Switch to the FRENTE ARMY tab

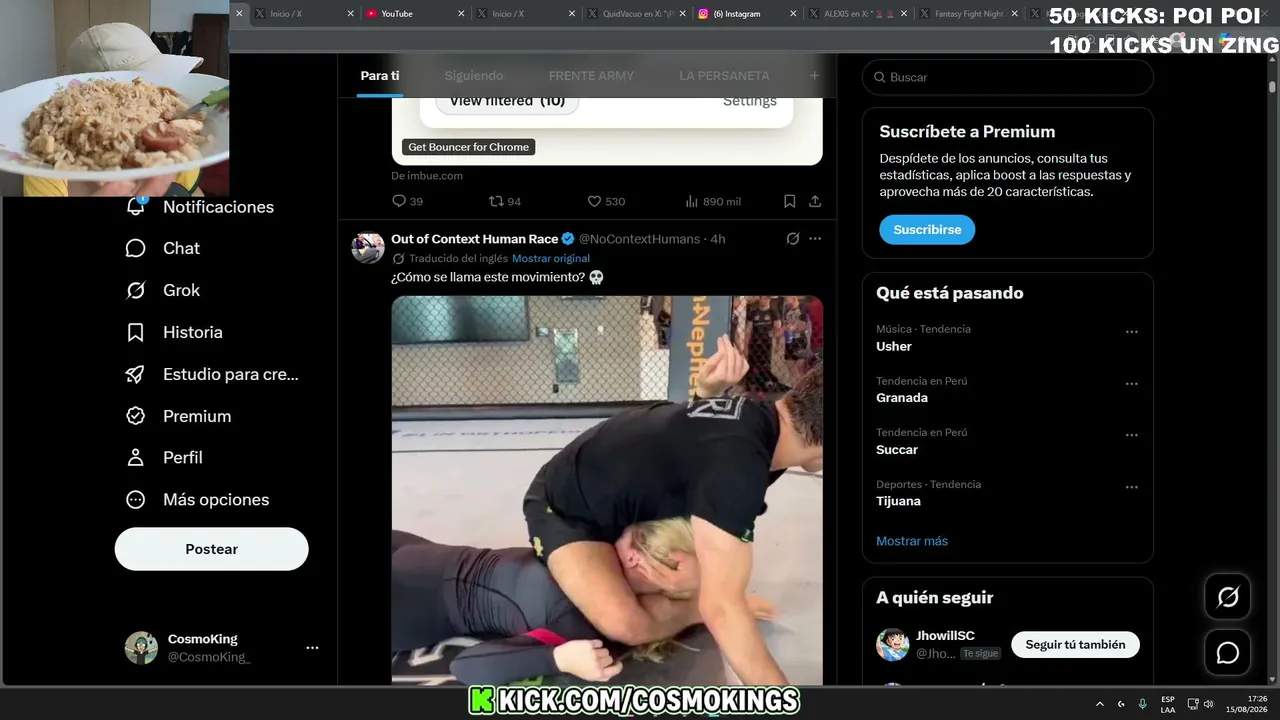click(591, 76)
